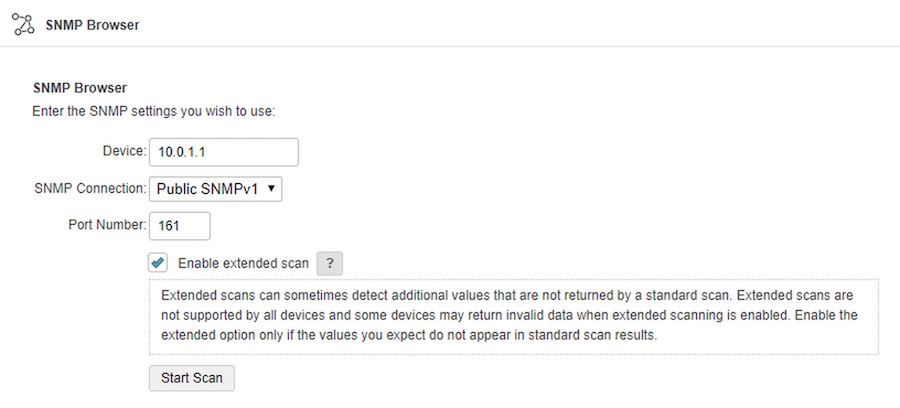This screenshot has width=900, height=408.
Task: Click the Start Scan button
Action: 192,378
